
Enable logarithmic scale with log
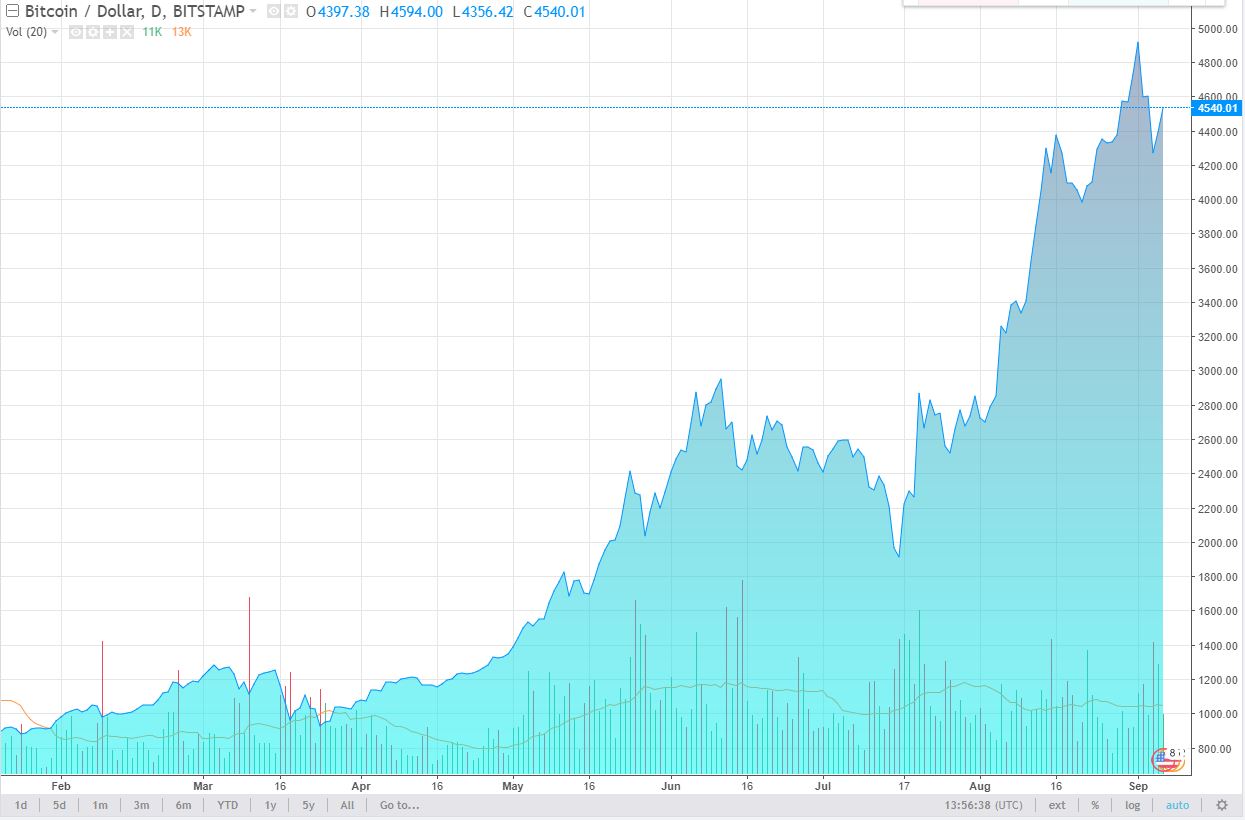[1132, 805]
